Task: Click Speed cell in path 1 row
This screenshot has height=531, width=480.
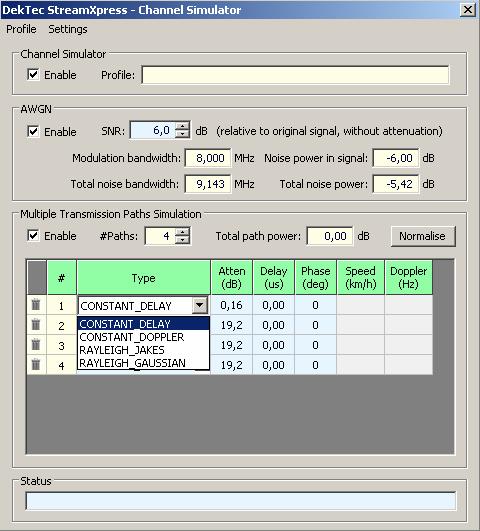Action: pos(361,305)
